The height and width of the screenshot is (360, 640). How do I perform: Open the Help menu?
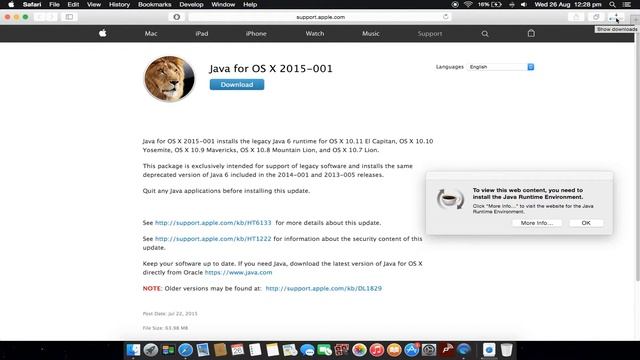click(x=250, y=4)
